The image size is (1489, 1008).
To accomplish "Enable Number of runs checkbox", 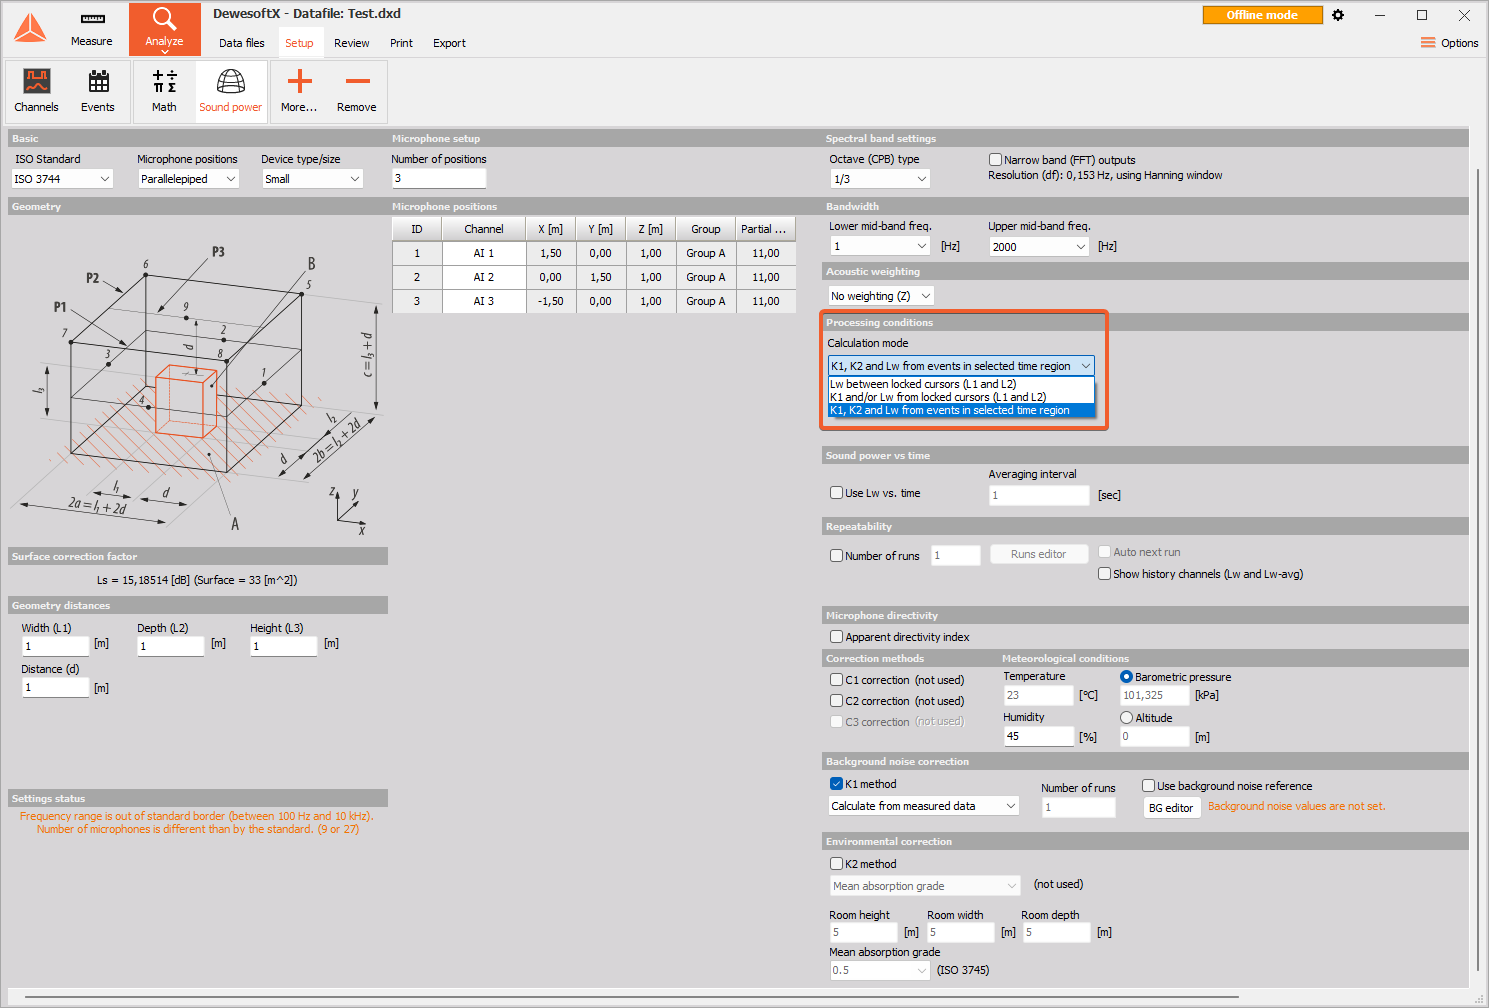I will tap(836, 556).
